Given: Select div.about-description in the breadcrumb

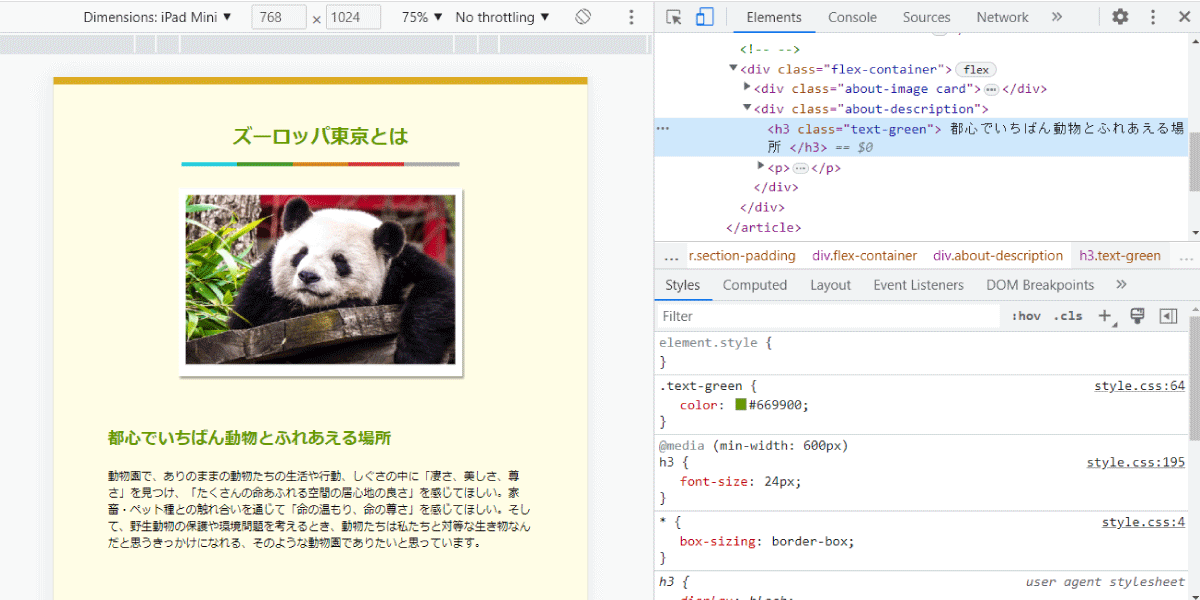Looking at the screenshot, I should click(998, 256).
